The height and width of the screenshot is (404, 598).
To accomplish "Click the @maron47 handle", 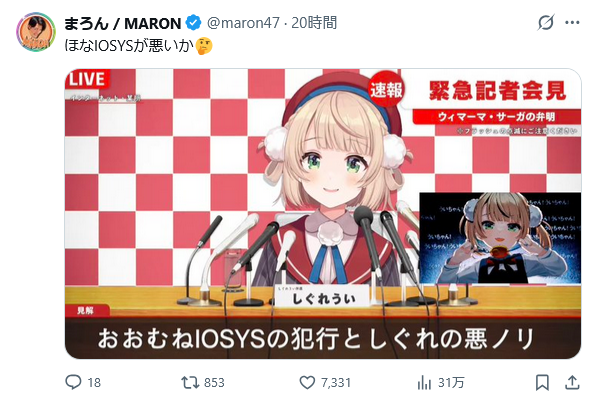I will (243, 23).
